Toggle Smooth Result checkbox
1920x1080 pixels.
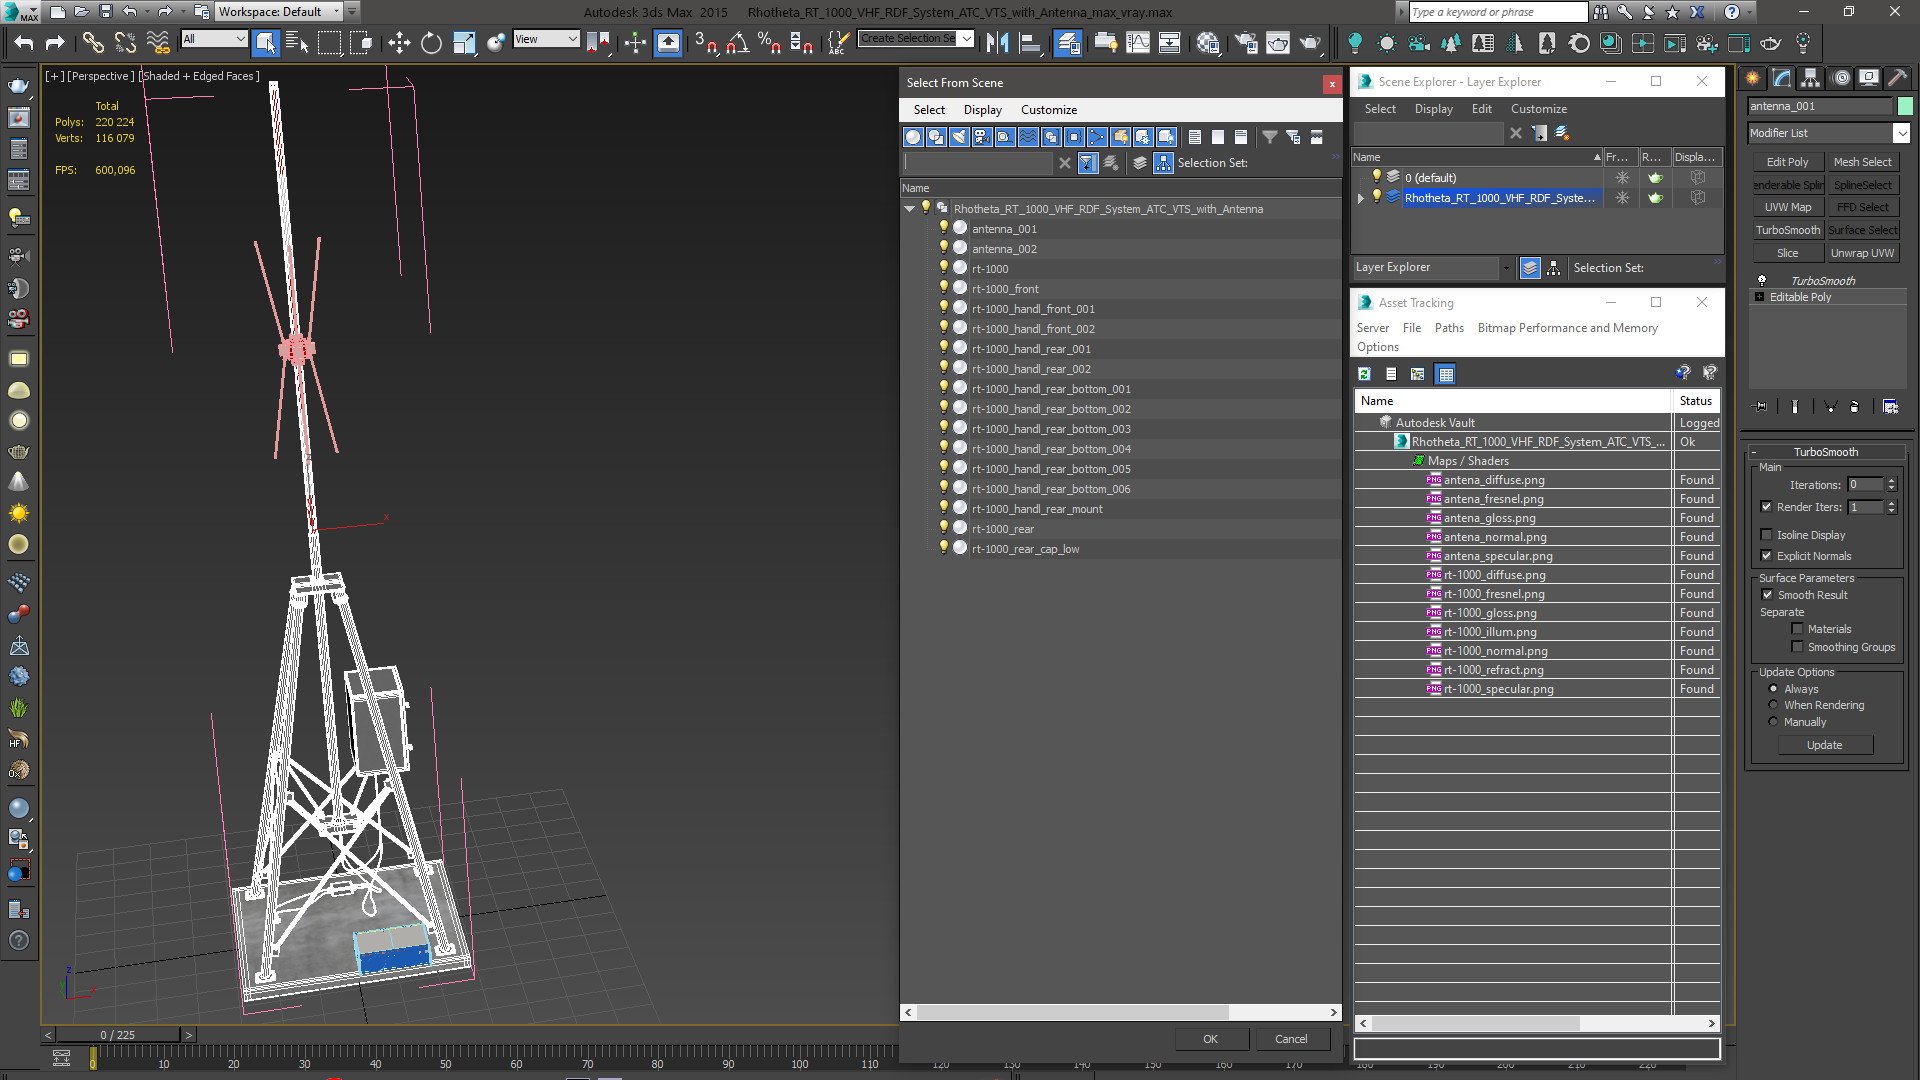(1767, 595)
